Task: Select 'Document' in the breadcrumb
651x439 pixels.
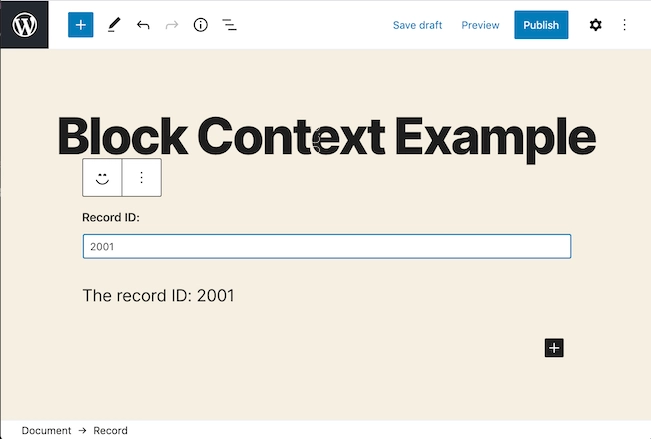Action: 46,430
